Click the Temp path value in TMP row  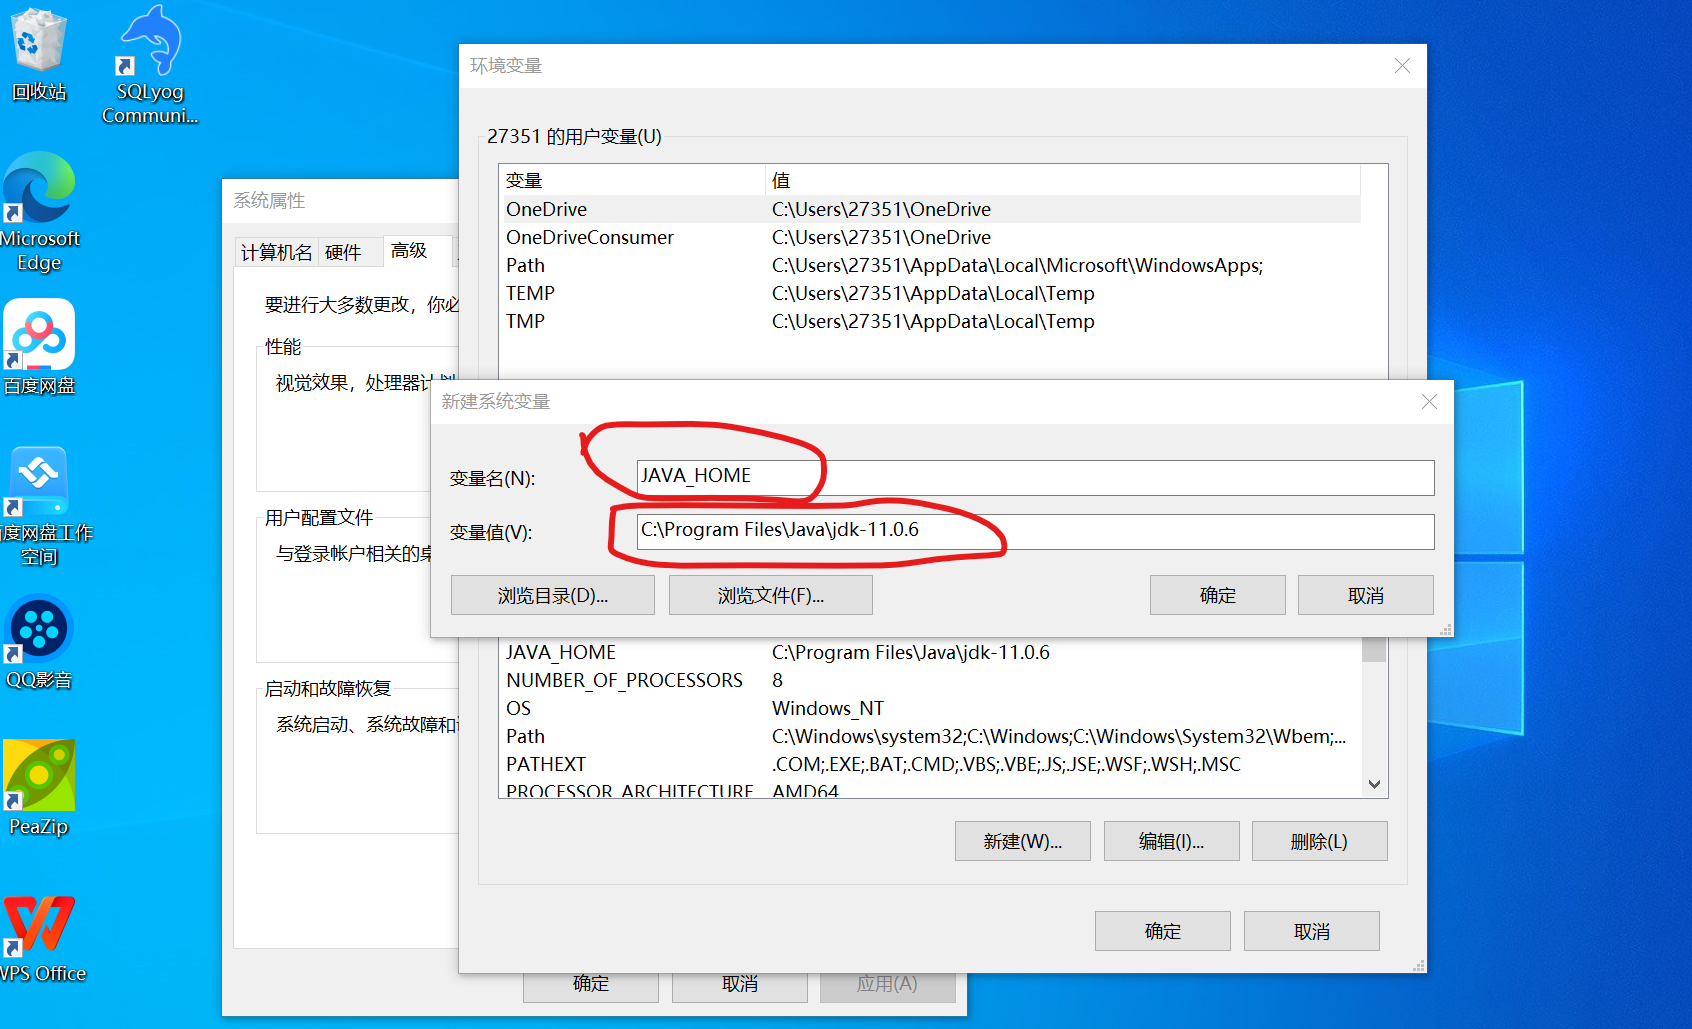point(933,321)
